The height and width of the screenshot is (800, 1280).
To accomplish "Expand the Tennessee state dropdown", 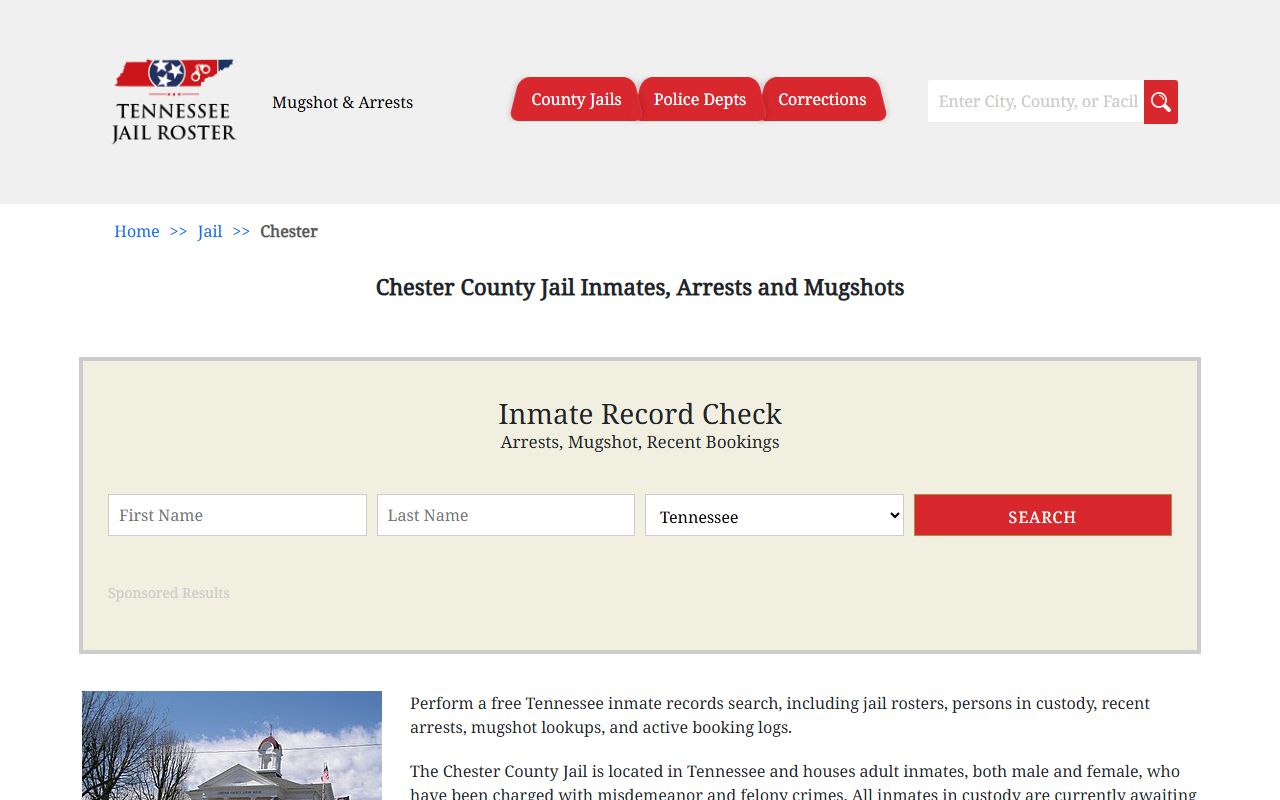I will (774, 515).
